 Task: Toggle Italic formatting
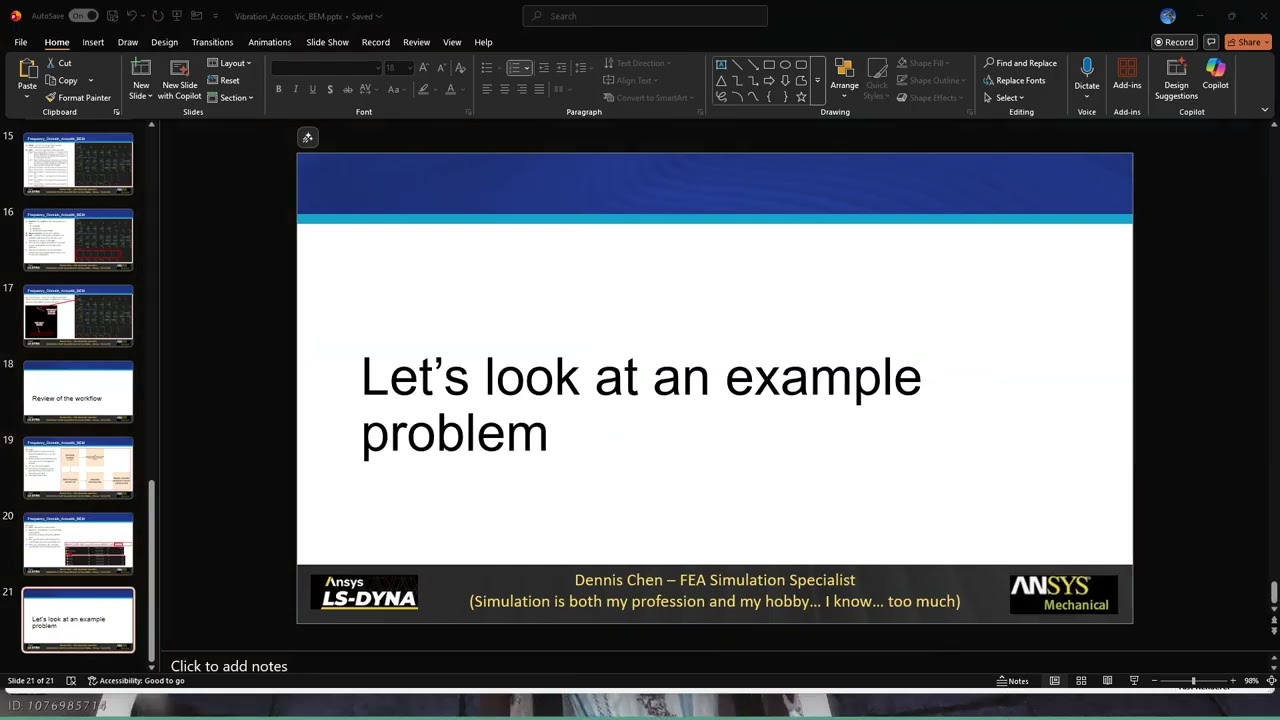[x=295, y=89]
